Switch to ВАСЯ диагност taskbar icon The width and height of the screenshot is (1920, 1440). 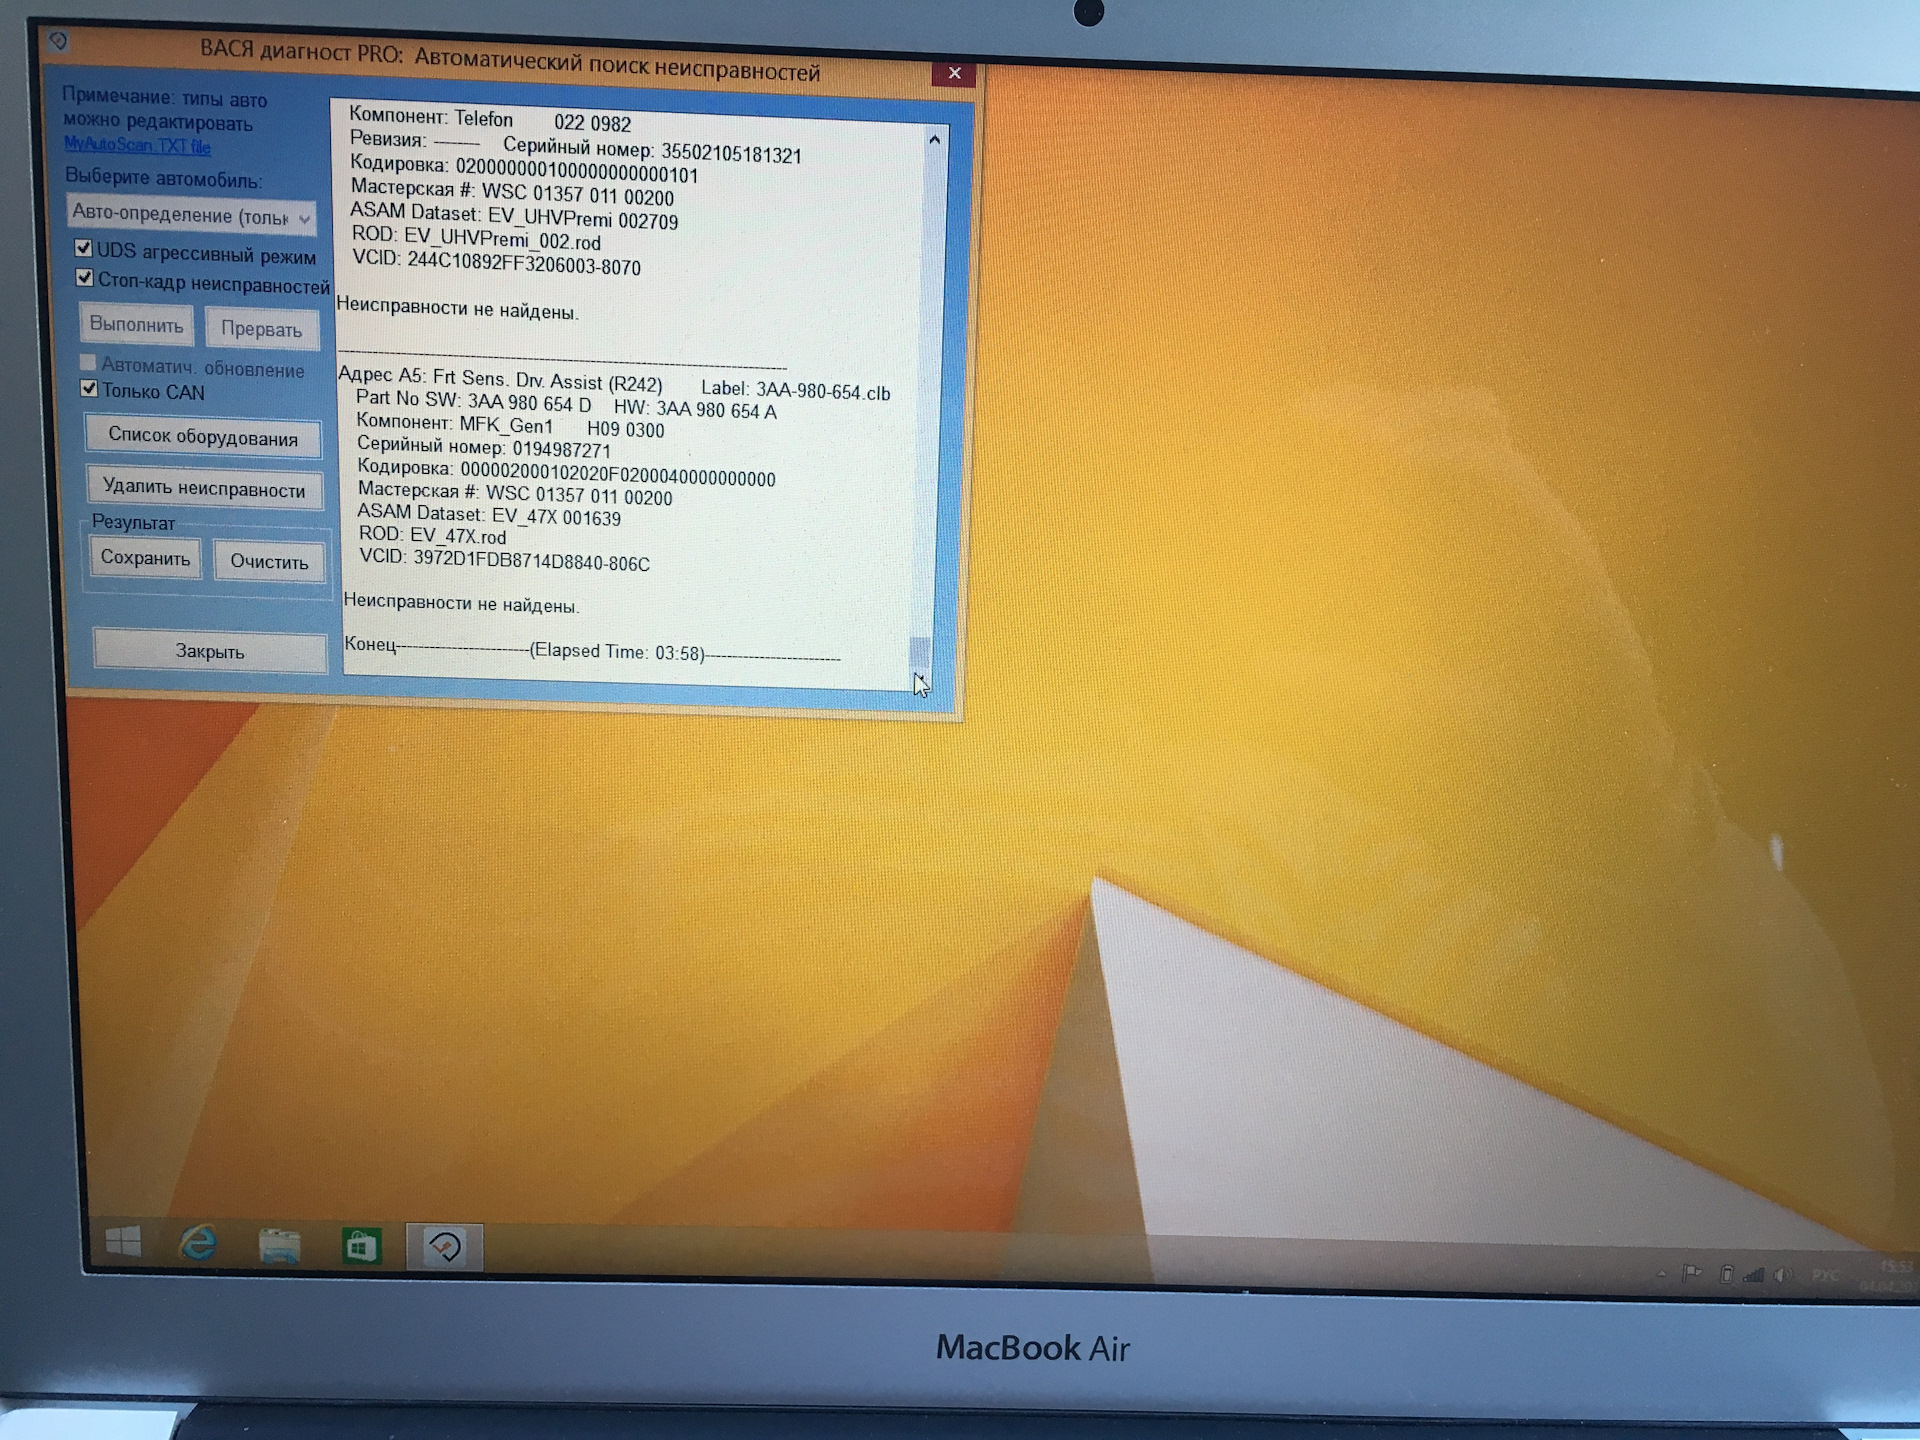pyautogui.click(x=445, y=1247)
